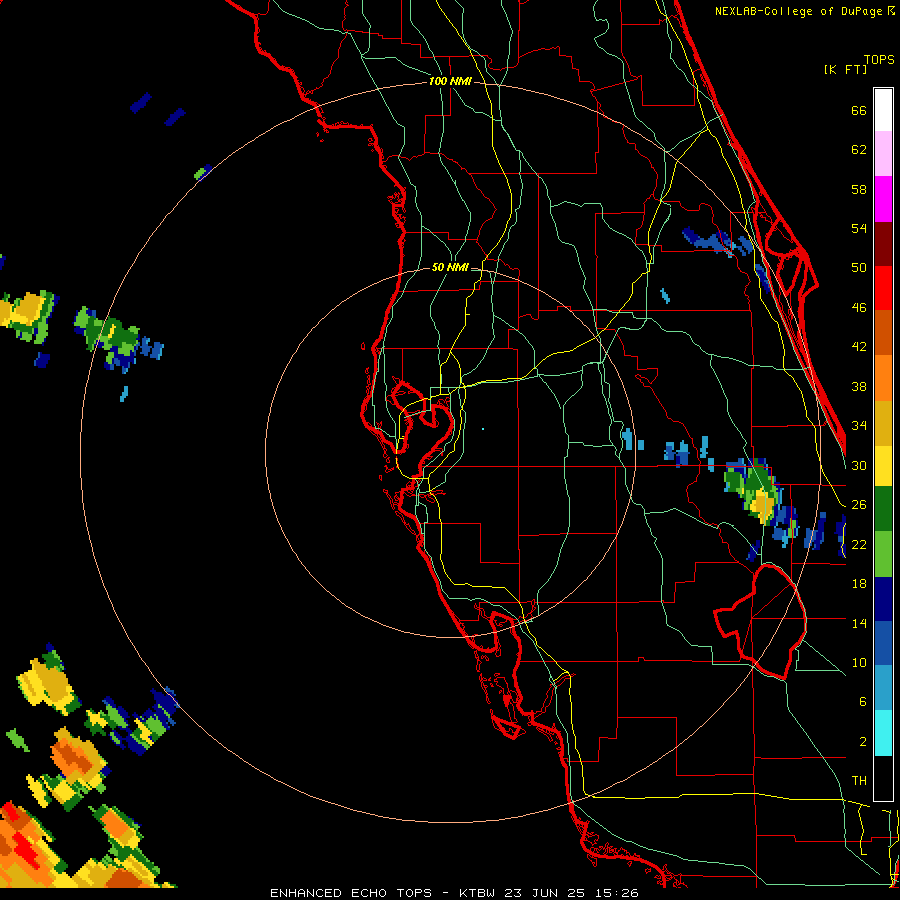Pick the gold legend color band
Screen dimensions: 900x900
tap(883, 423)
